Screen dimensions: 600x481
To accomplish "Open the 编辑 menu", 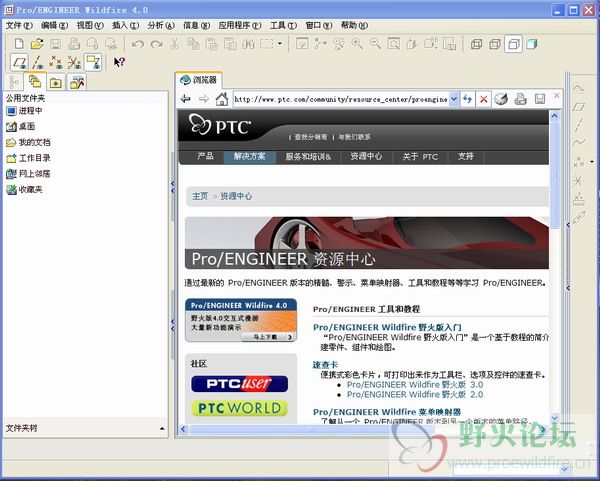I will 54,25.
